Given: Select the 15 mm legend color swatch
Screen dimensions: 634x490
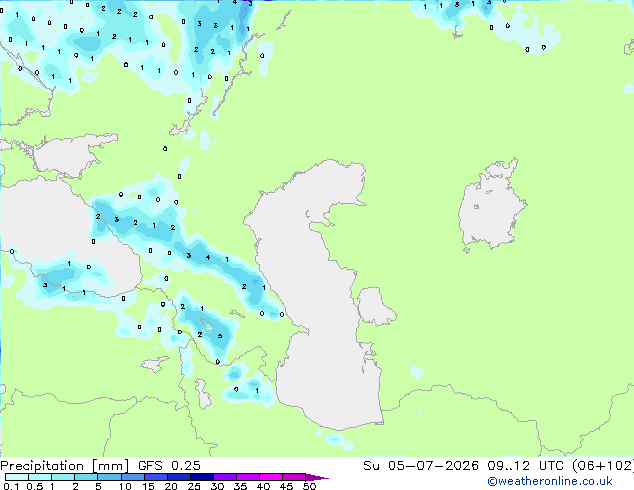Looking at the screenshot, I should pyautogui.click(x=156, y=477).
